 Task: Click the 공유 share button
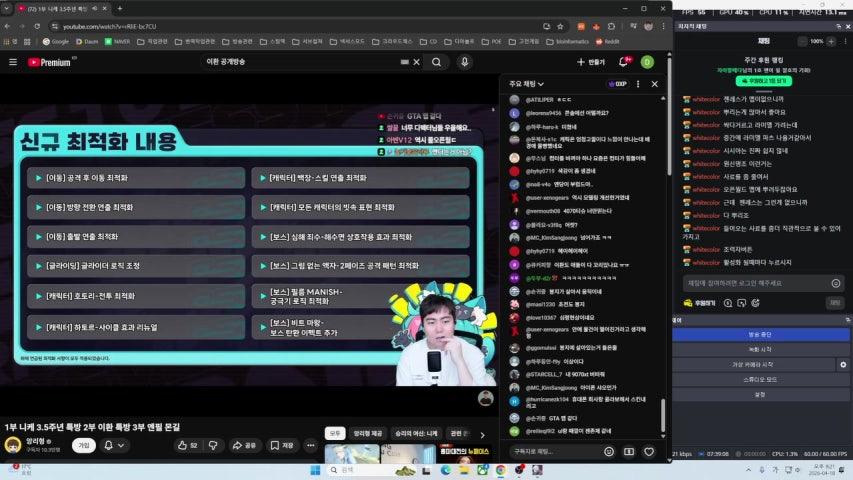click(x=244, y=445)
